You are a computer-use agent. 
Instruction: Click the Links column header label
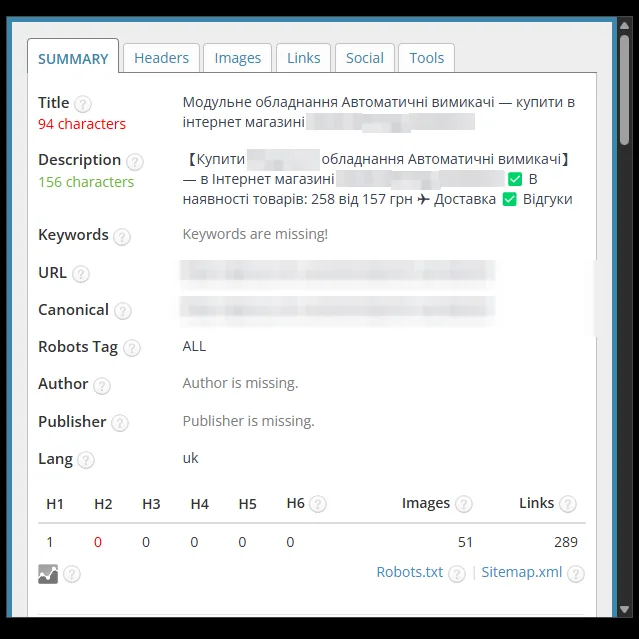[x=536, y=503]
